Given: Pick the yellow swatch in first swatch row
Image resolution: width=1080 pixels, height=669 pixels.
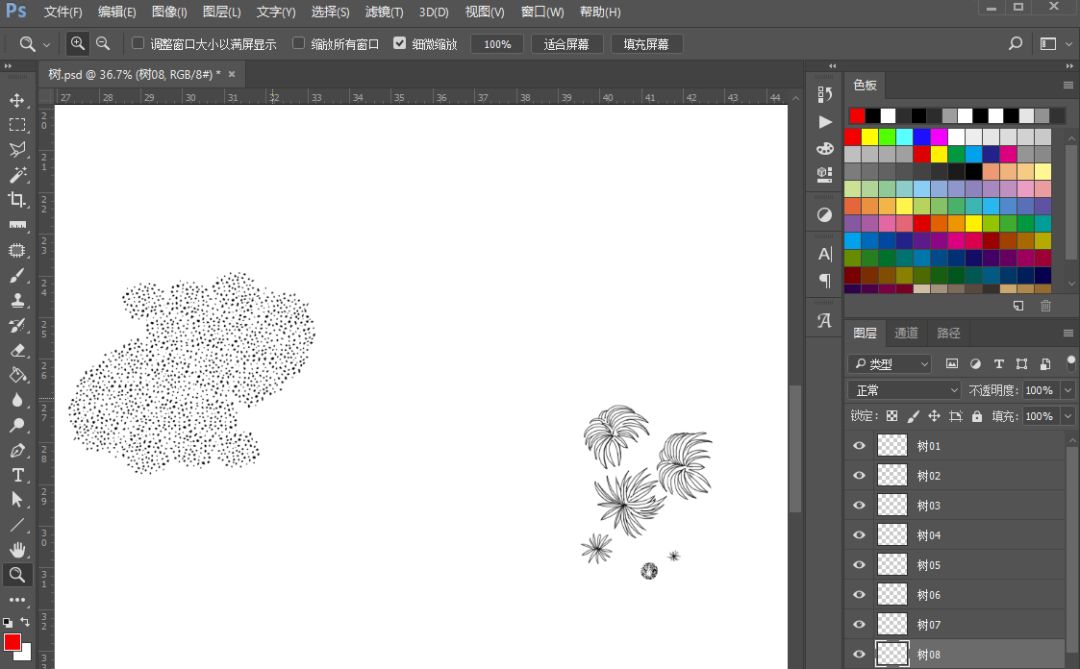Looking at the screenshot, I should click(870, 137).
